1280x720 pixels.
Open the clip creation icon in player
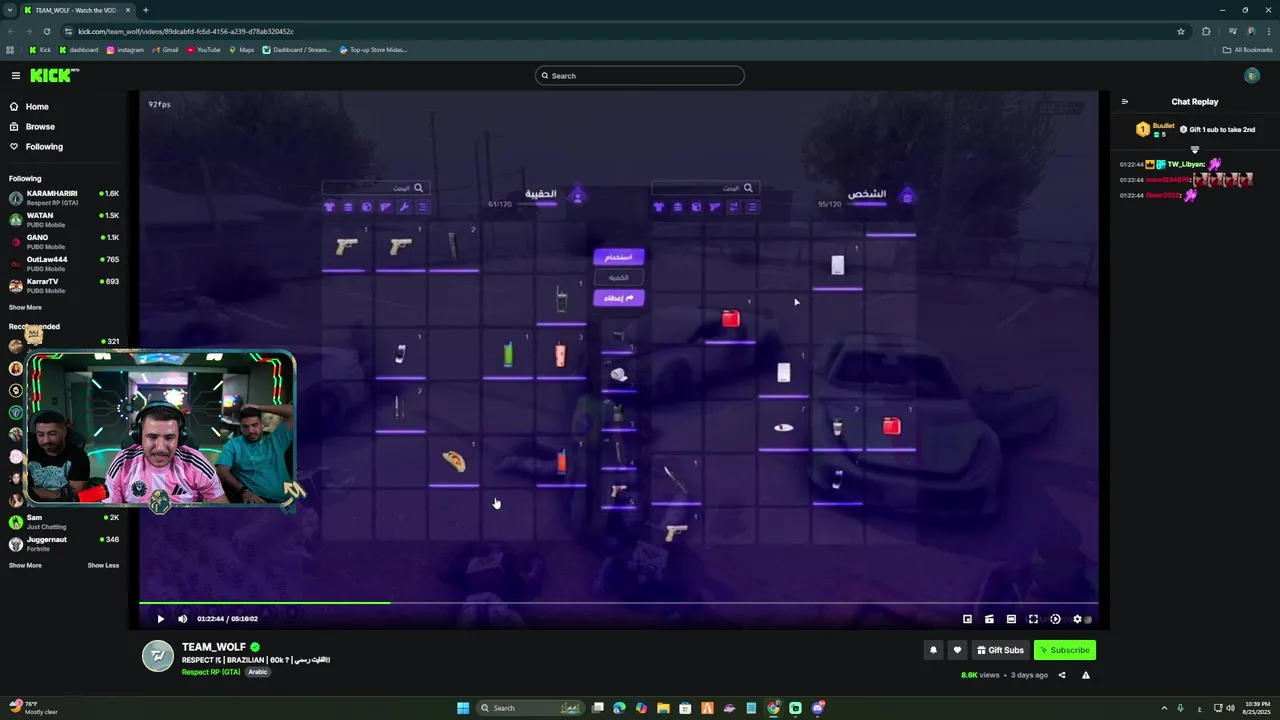point(989,619)
